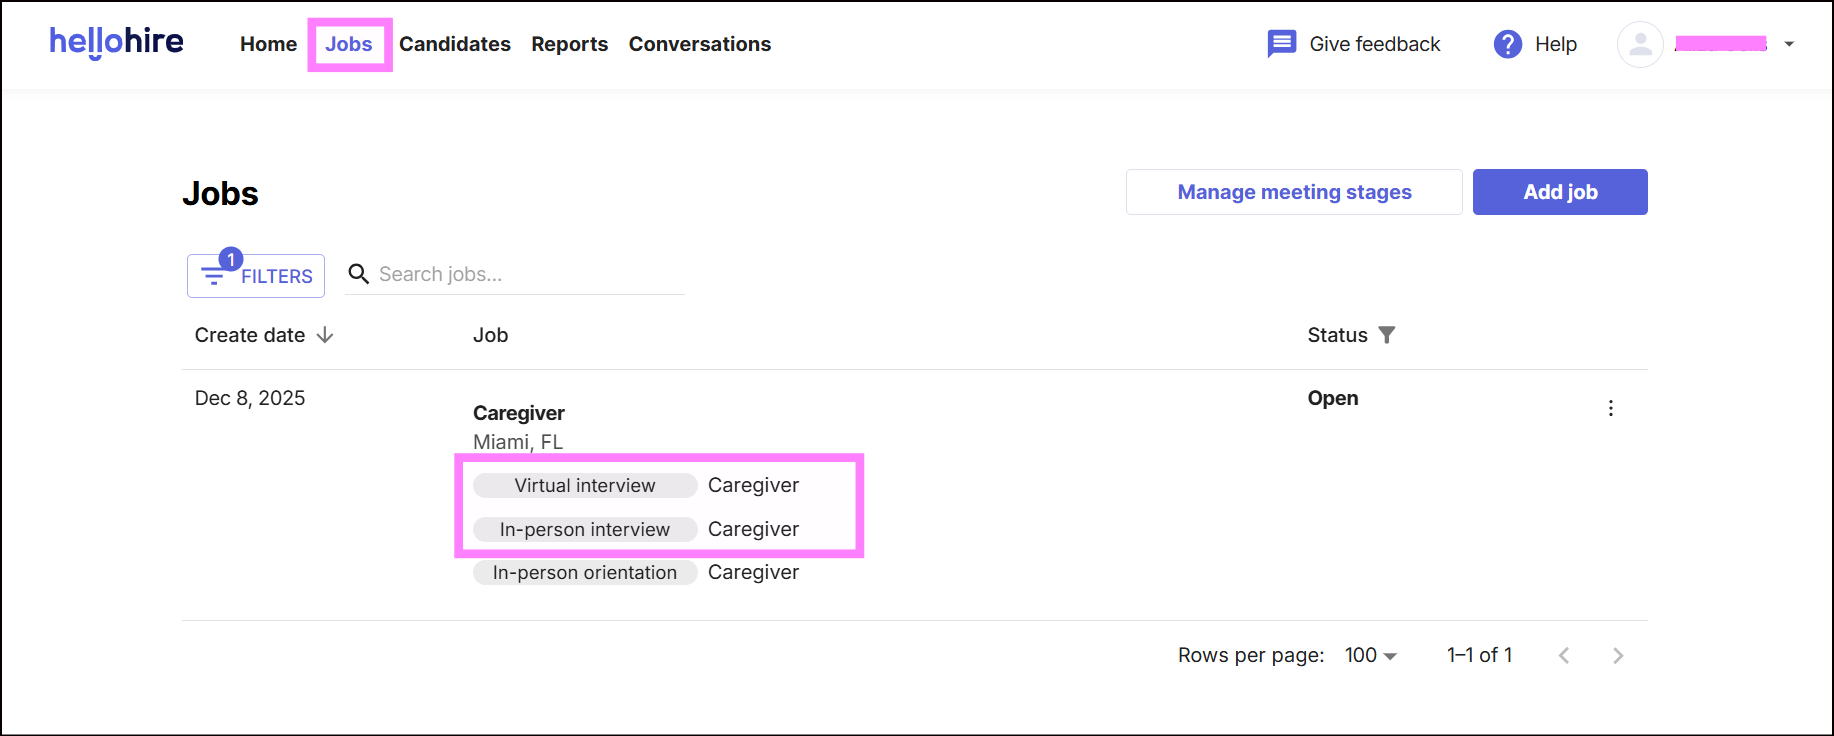Click the Create date column header
Screen dimensions: 1834x736
tap(250, 335)
